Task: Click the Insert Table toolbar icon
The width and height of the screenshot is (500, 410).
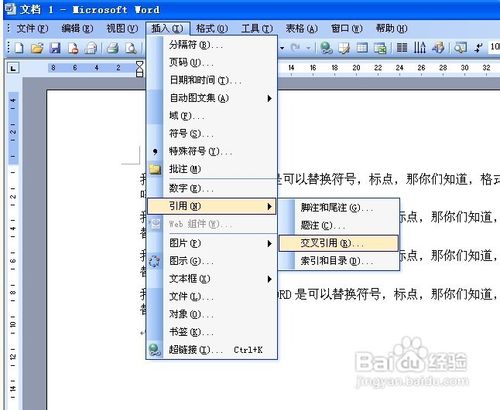Action: pyautogui.click(x=362, y=48)
